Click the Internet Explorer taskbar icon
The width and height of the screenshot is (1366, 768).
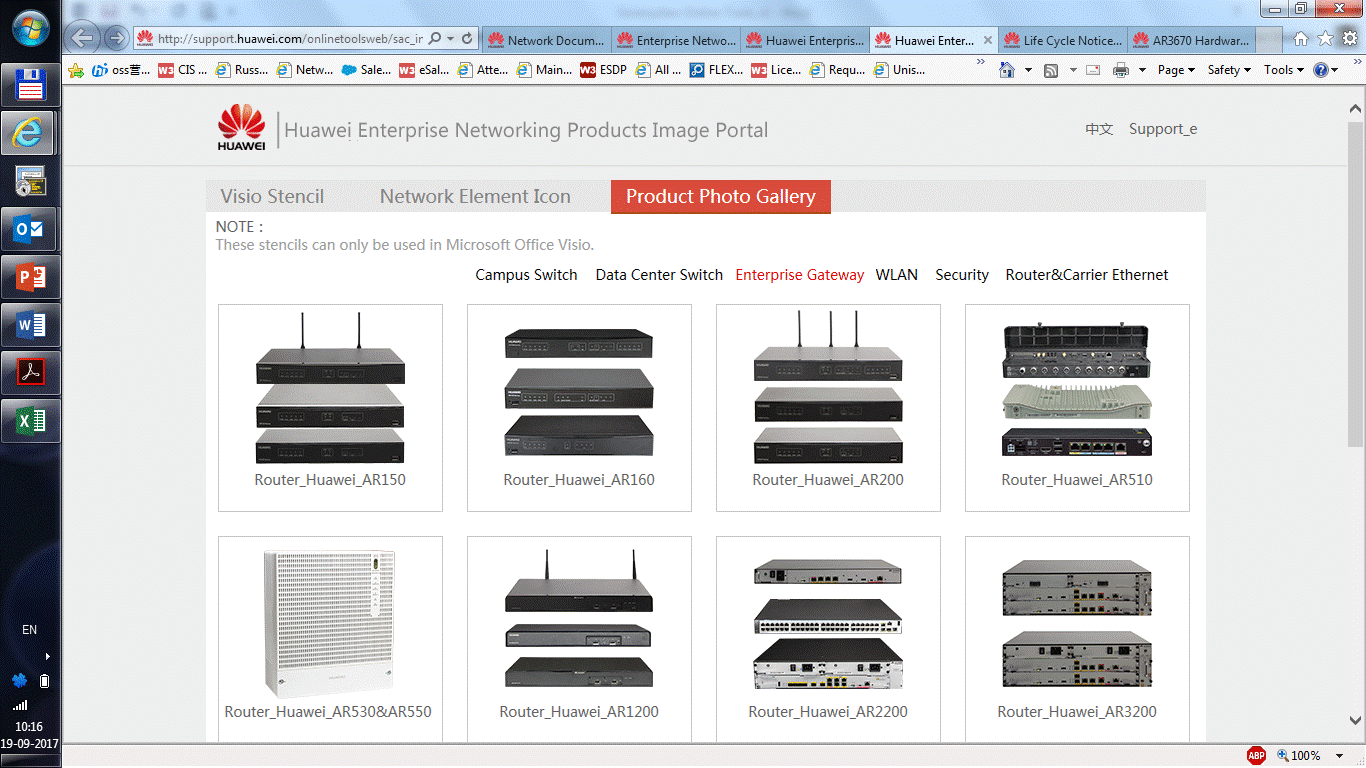30,133
